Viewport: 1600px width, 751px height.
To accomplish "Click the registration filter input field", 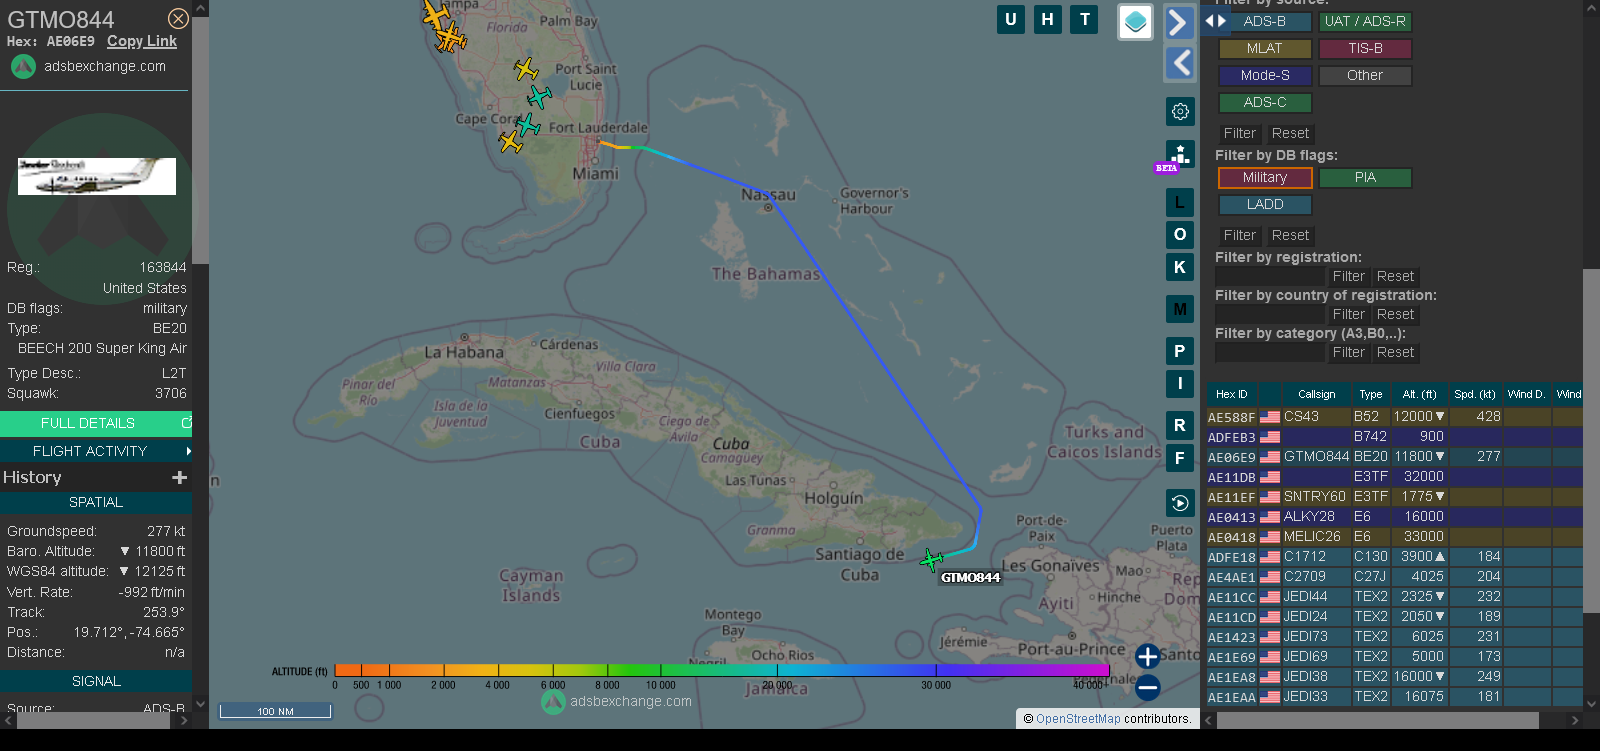I will [1269, 276].
